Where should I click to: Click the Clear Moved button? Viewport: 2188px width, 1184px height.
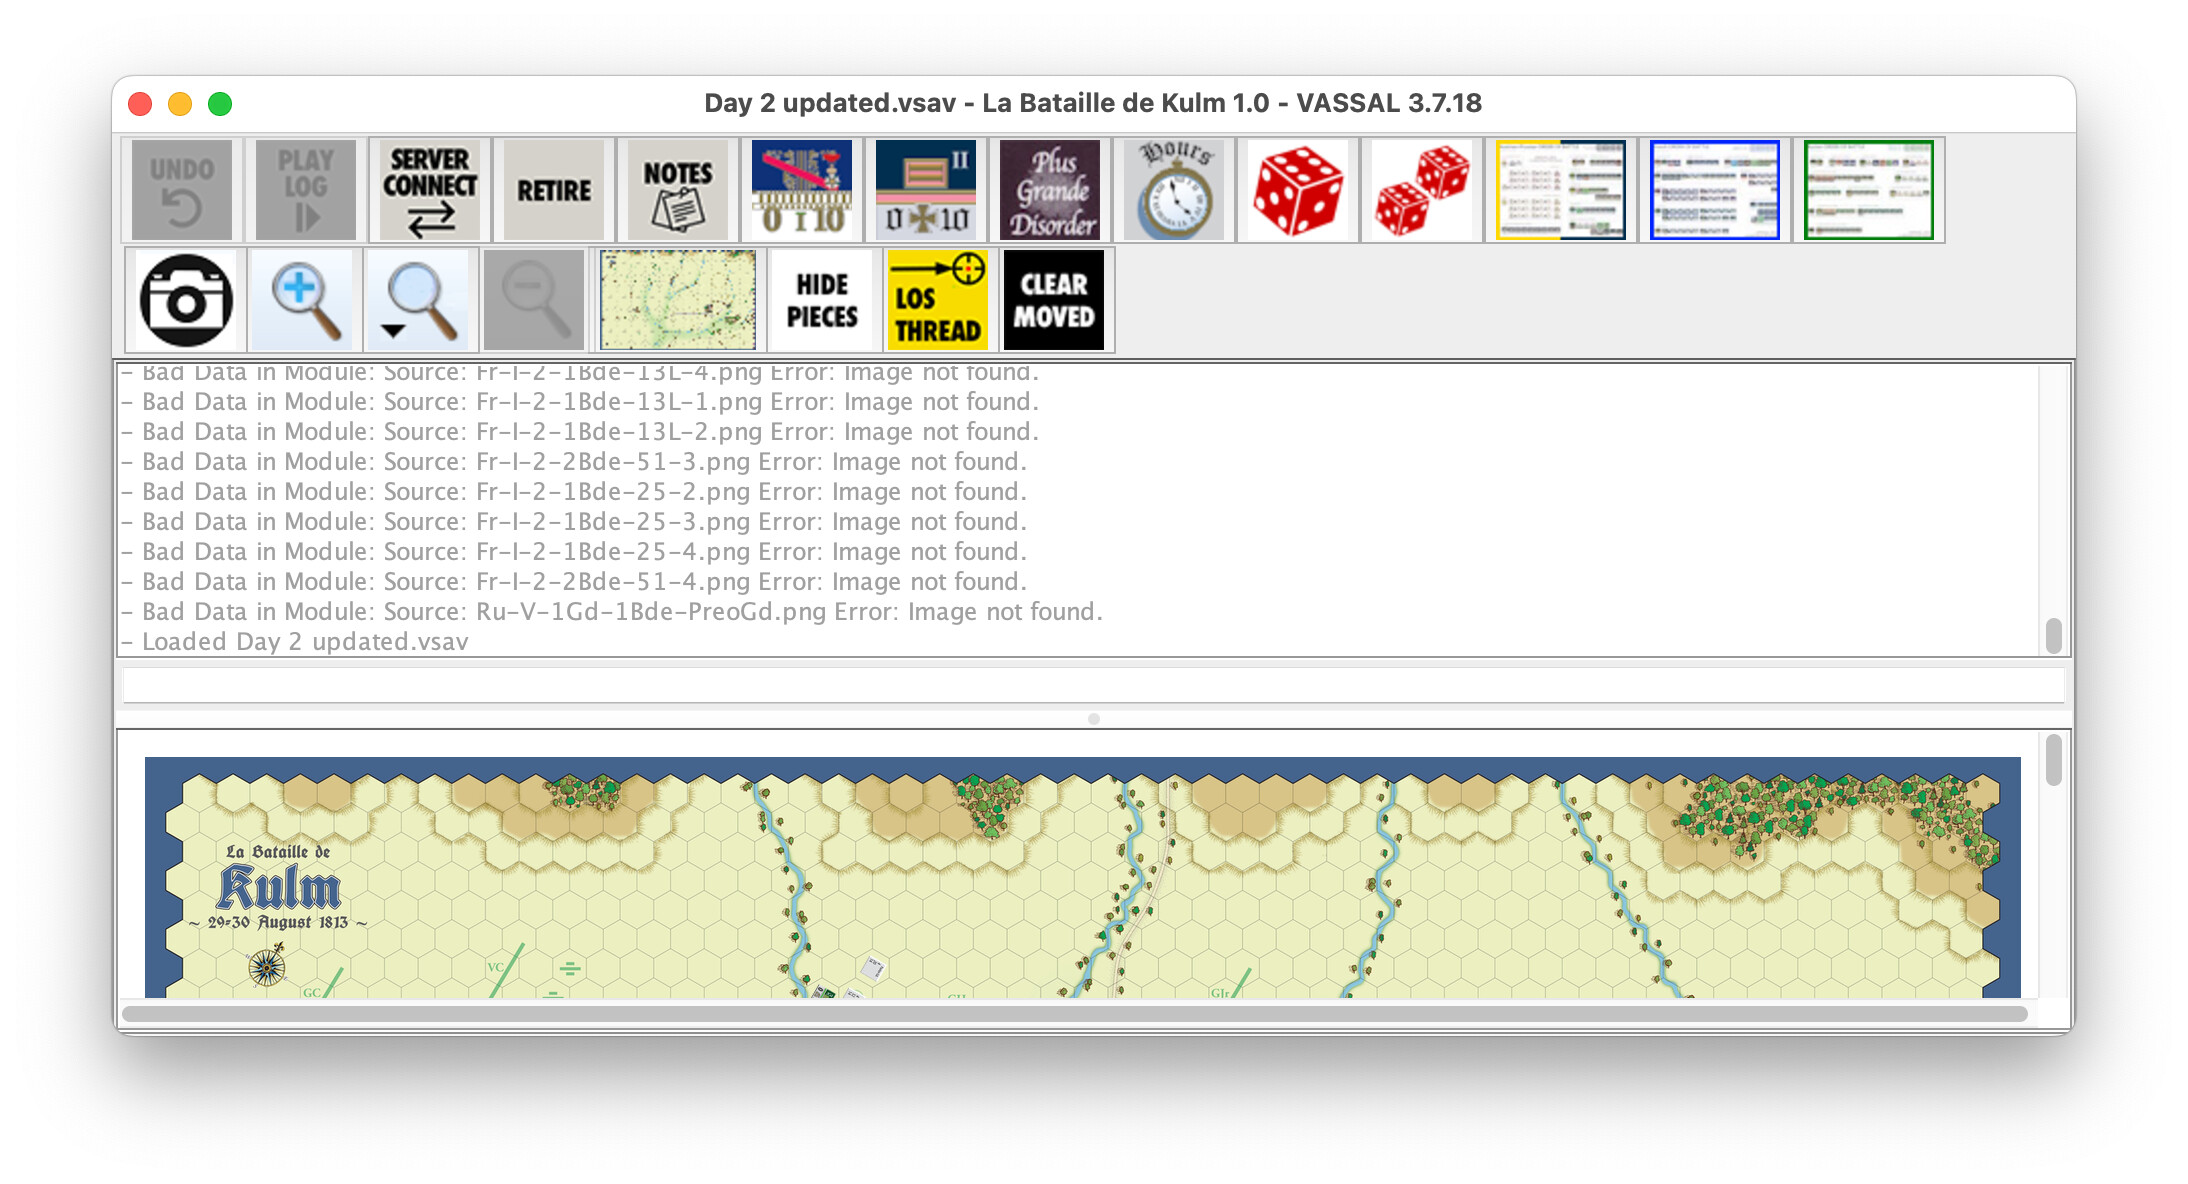click(x=1053, y=300)
